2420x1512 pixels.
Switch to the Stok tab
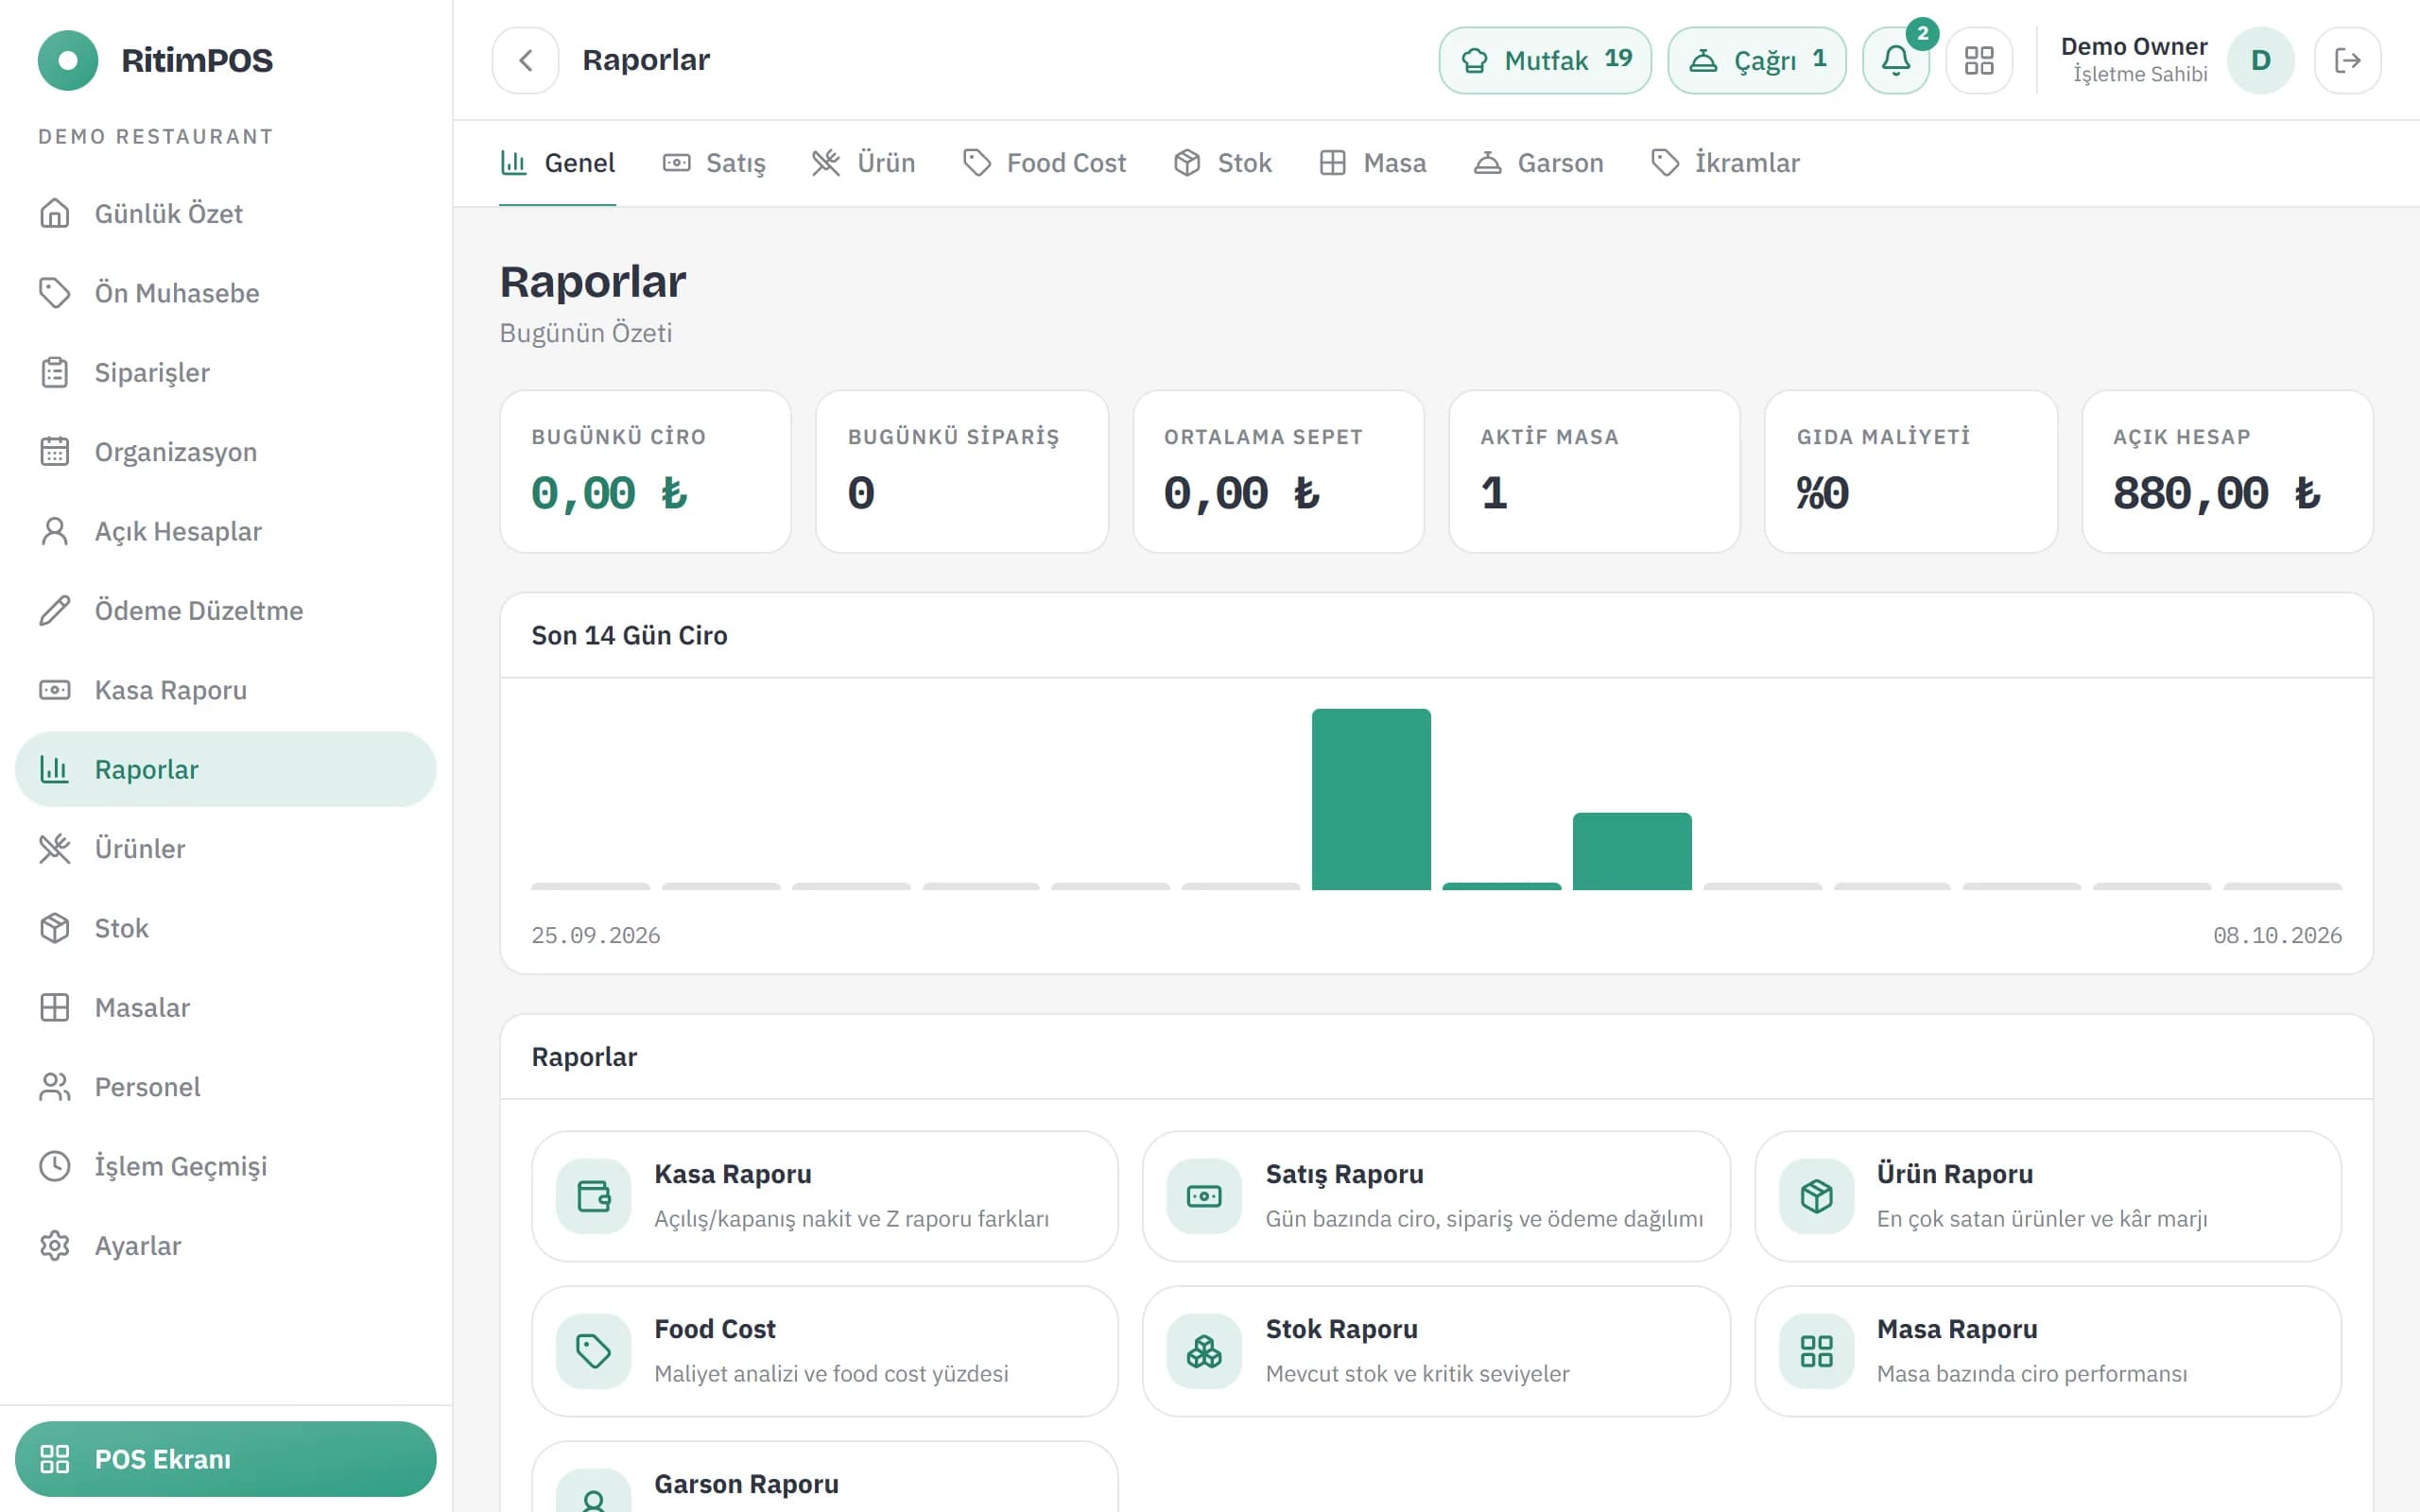click(1222, 163)
